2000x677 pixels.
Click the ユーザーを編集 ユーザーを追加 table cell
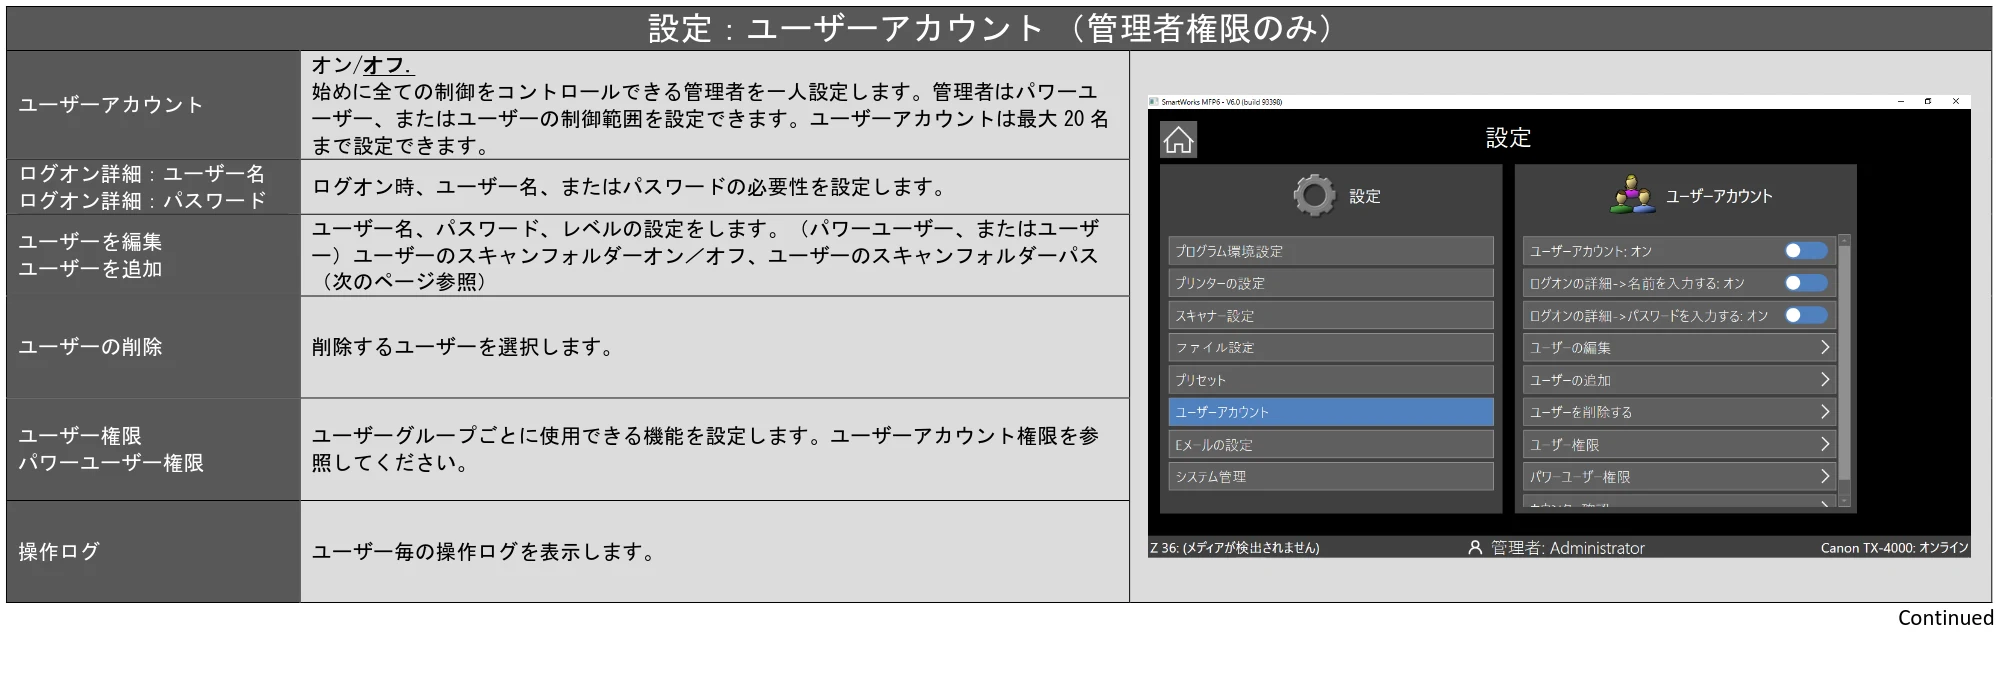153,255
